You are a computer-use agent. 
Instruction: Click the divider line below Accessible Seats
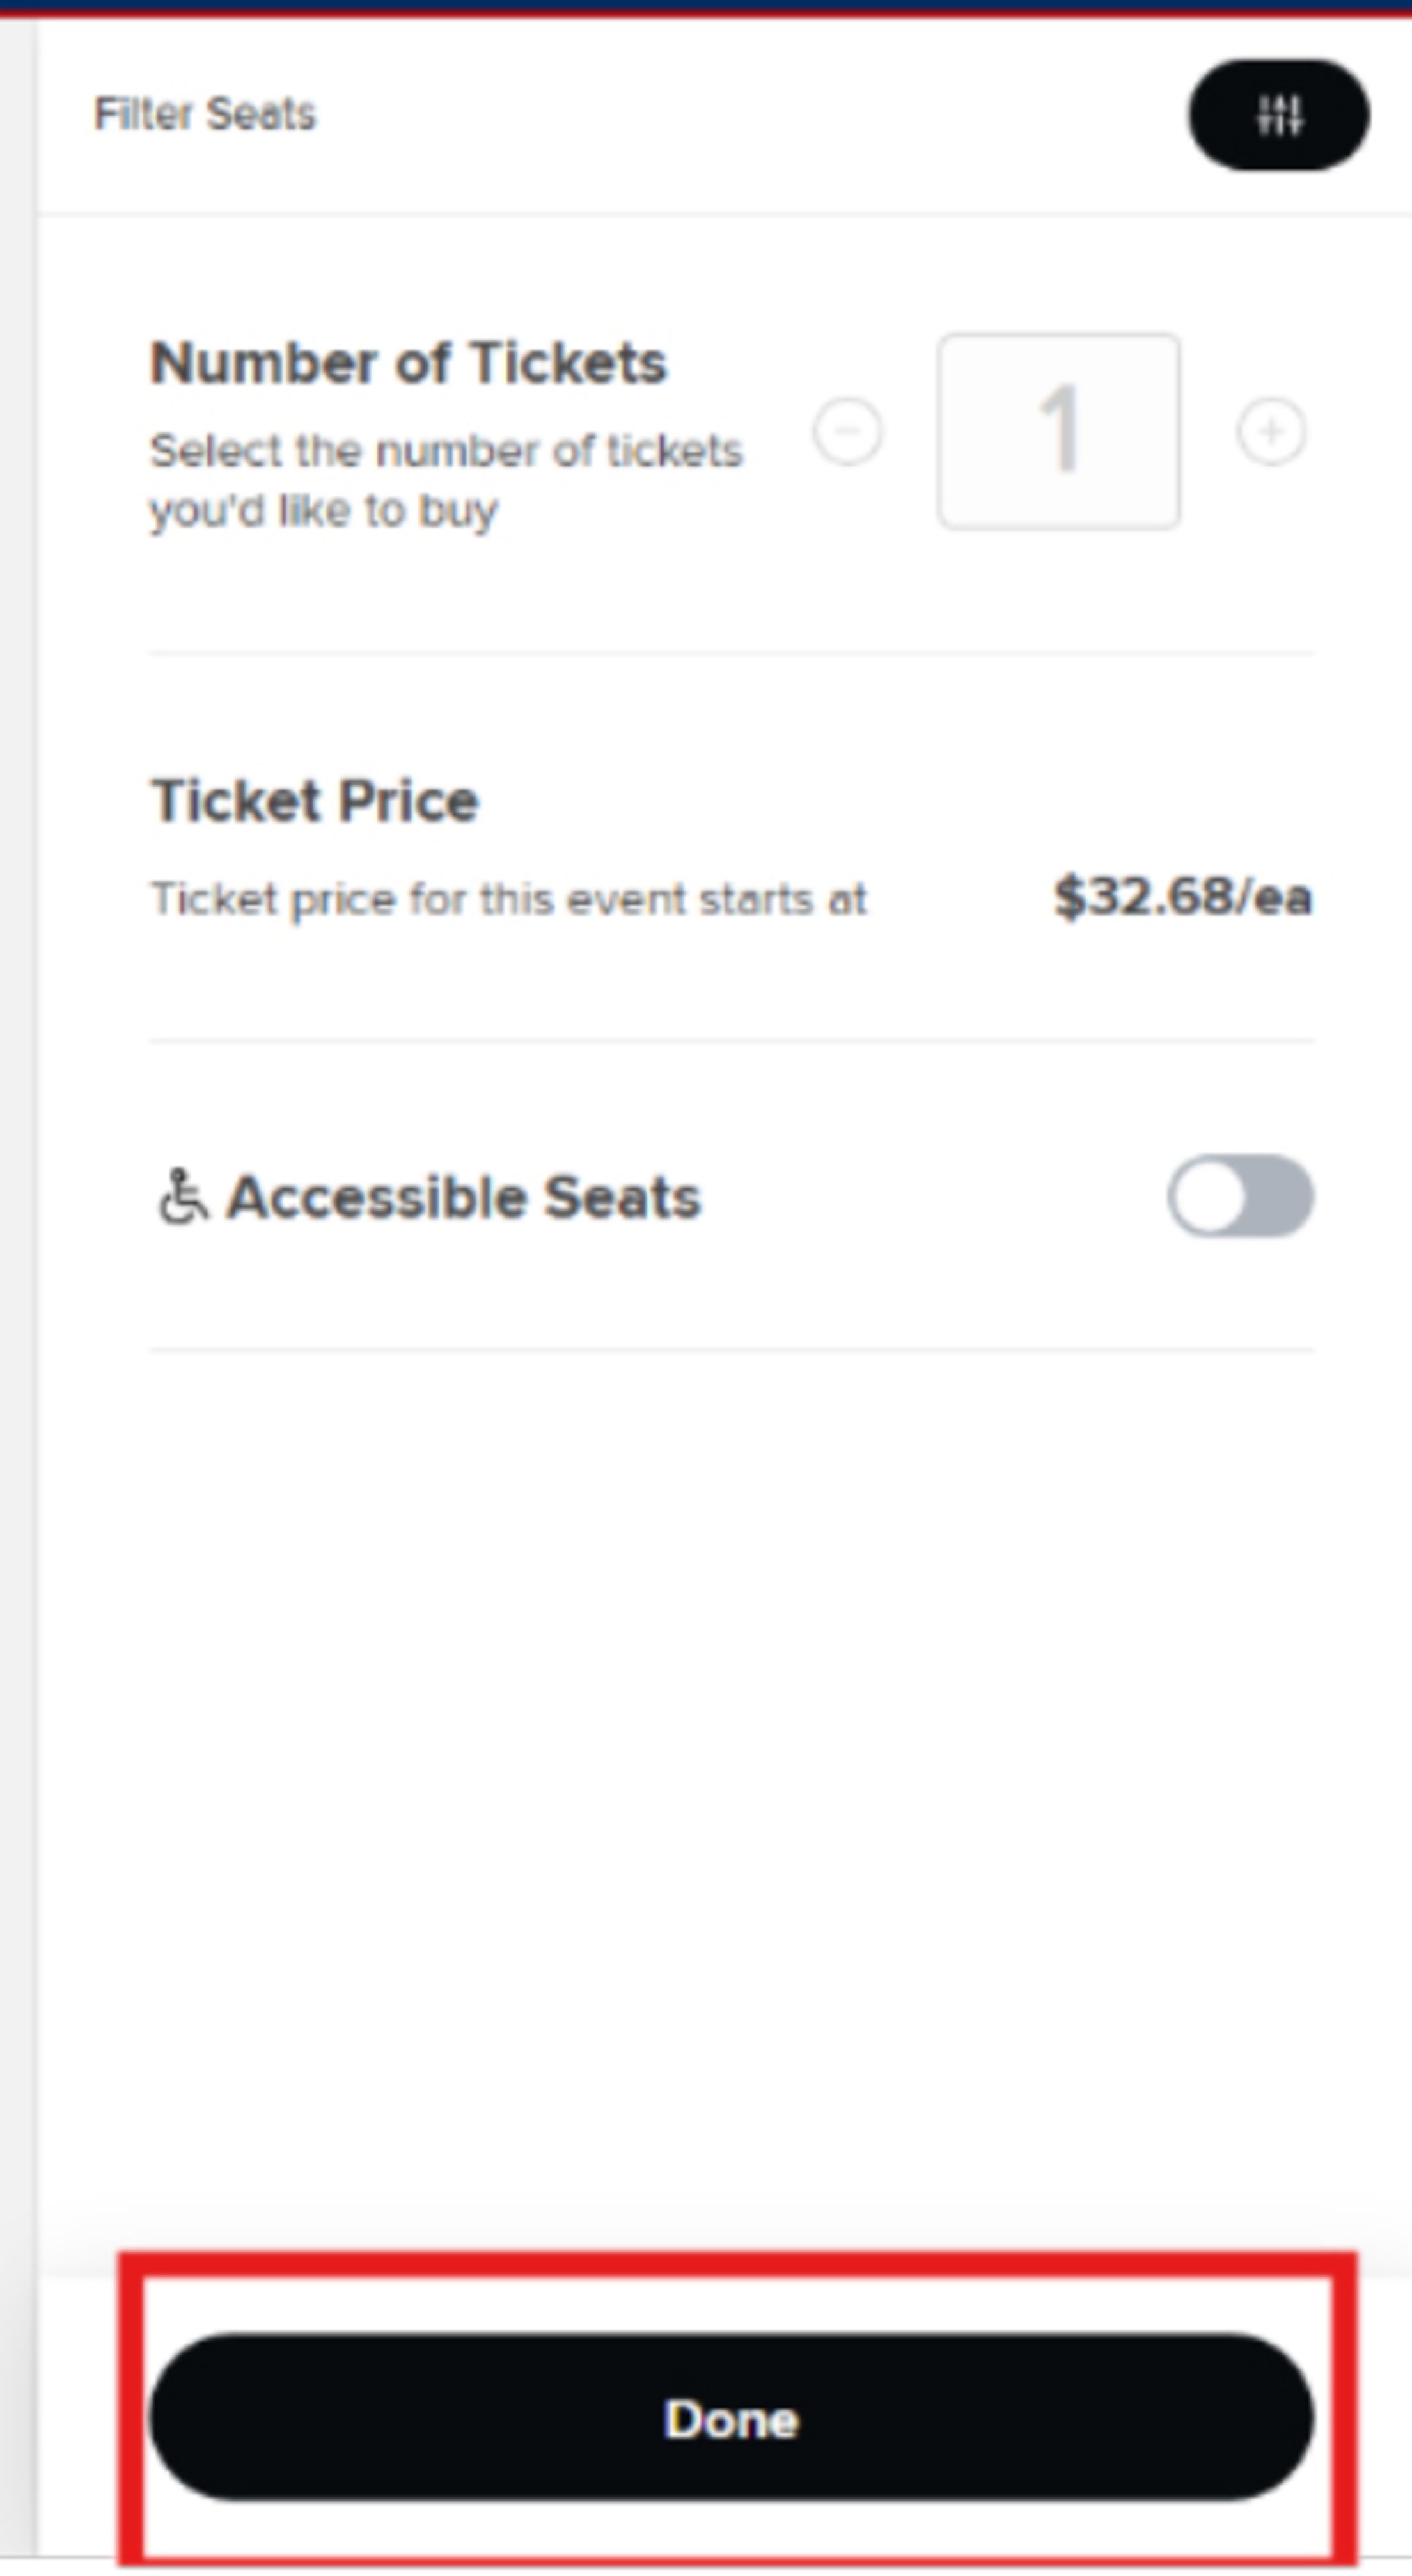pos(730,1350)
